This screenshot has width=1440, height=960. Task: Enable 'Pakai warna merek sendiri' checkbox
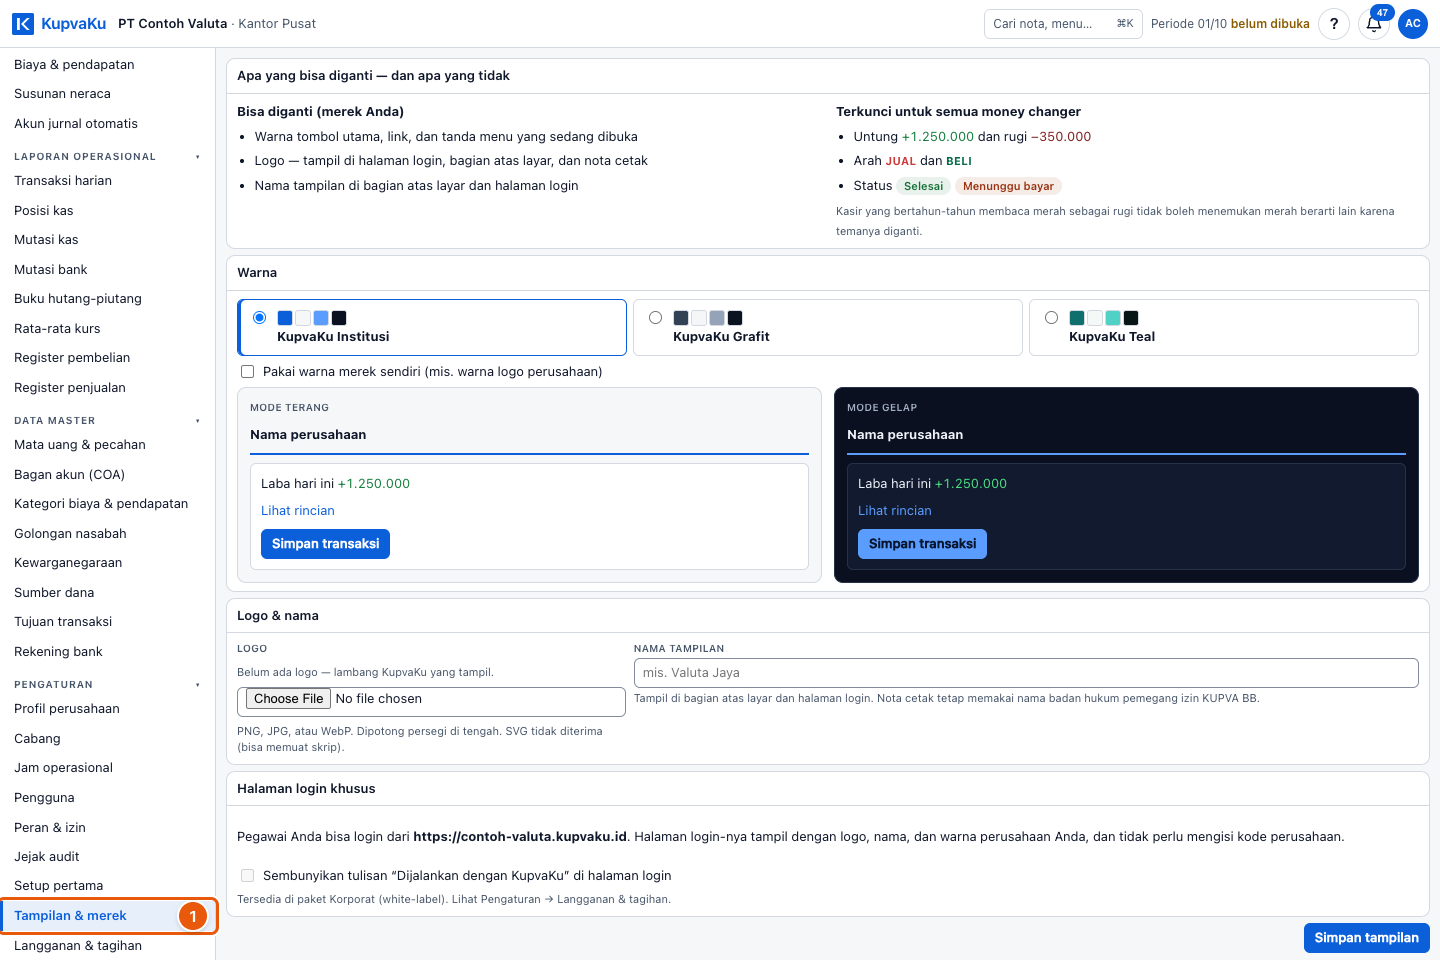[247, 372]
